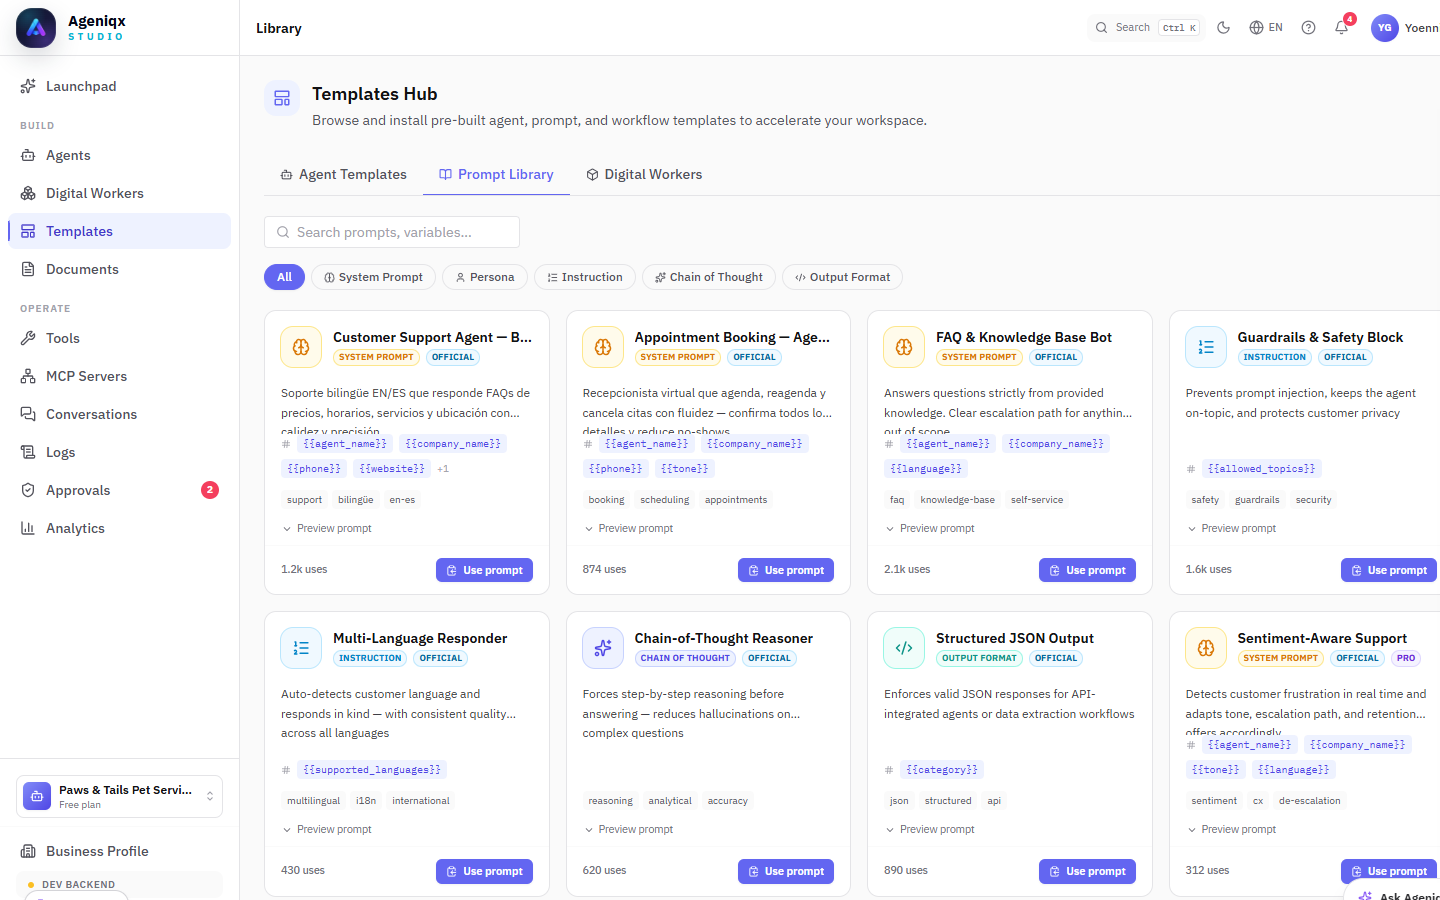1440x900 pixels.
Task: Click the FAQ & Knowledge Base Bot icon
Action: click(904, 347)
